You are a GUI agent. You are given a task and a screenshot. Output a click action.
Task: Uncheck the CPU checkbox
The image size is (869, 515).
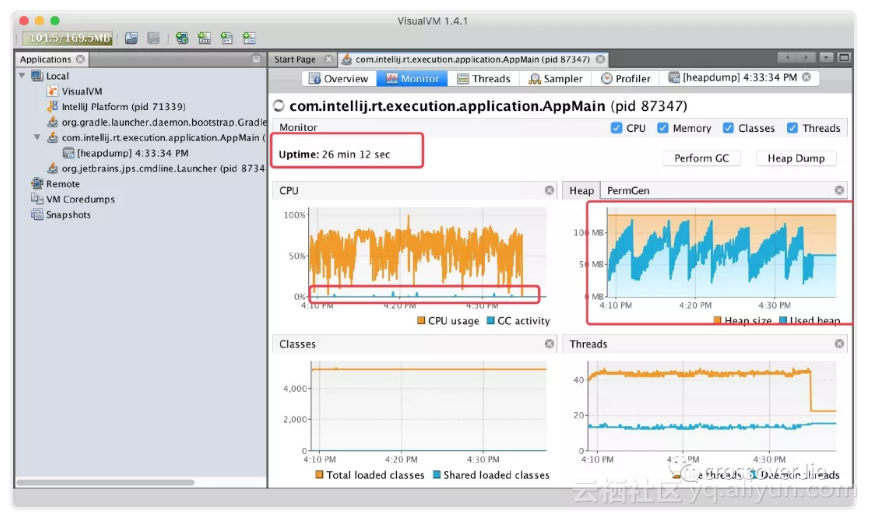(x=616, y=128)
